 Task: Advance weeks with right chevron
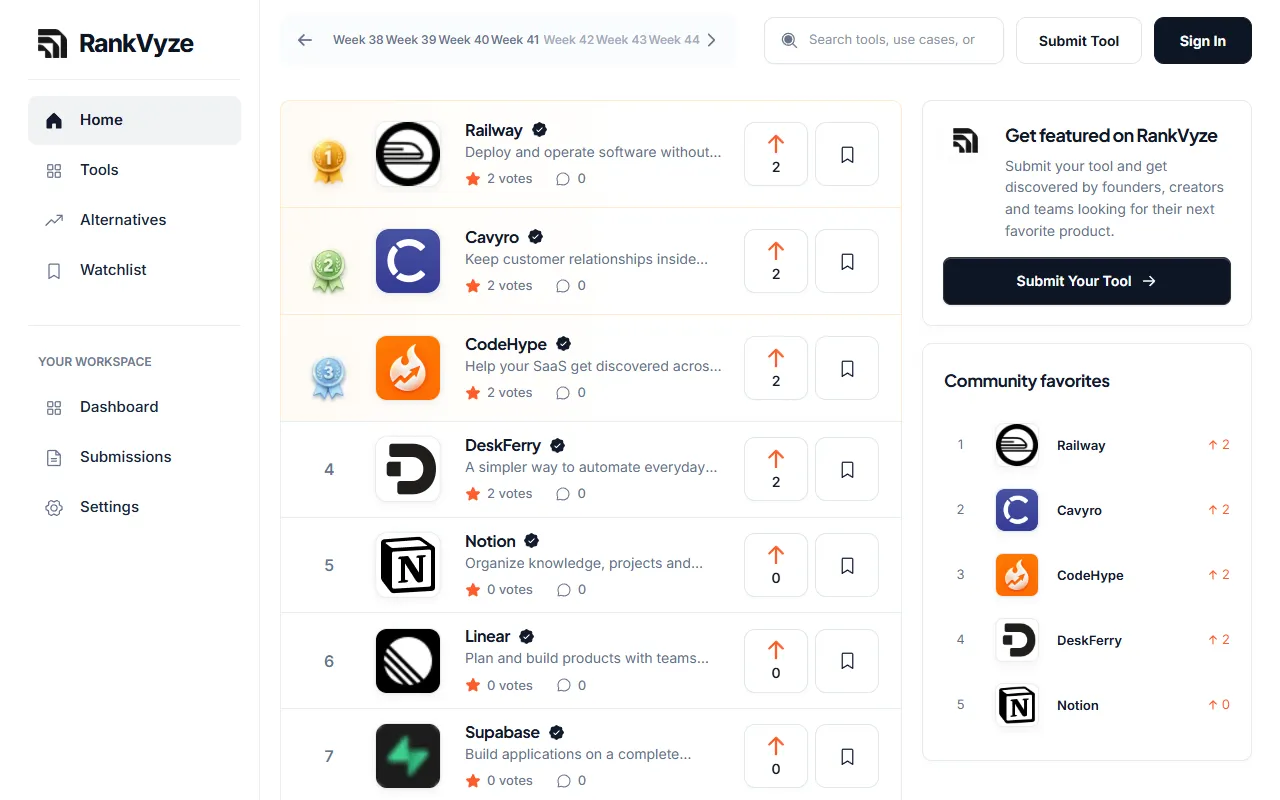tap(711, 40)
